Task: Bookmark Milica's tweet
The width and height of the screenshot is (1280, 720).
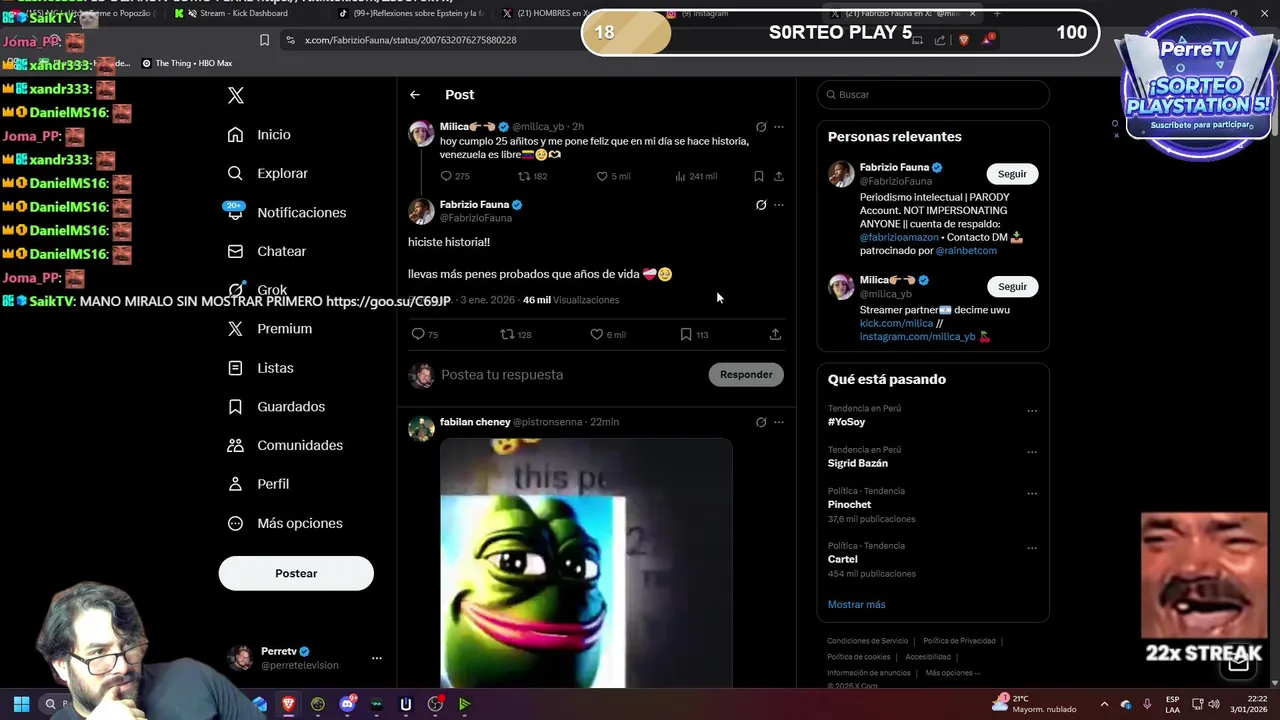Action: pos(758,176)
